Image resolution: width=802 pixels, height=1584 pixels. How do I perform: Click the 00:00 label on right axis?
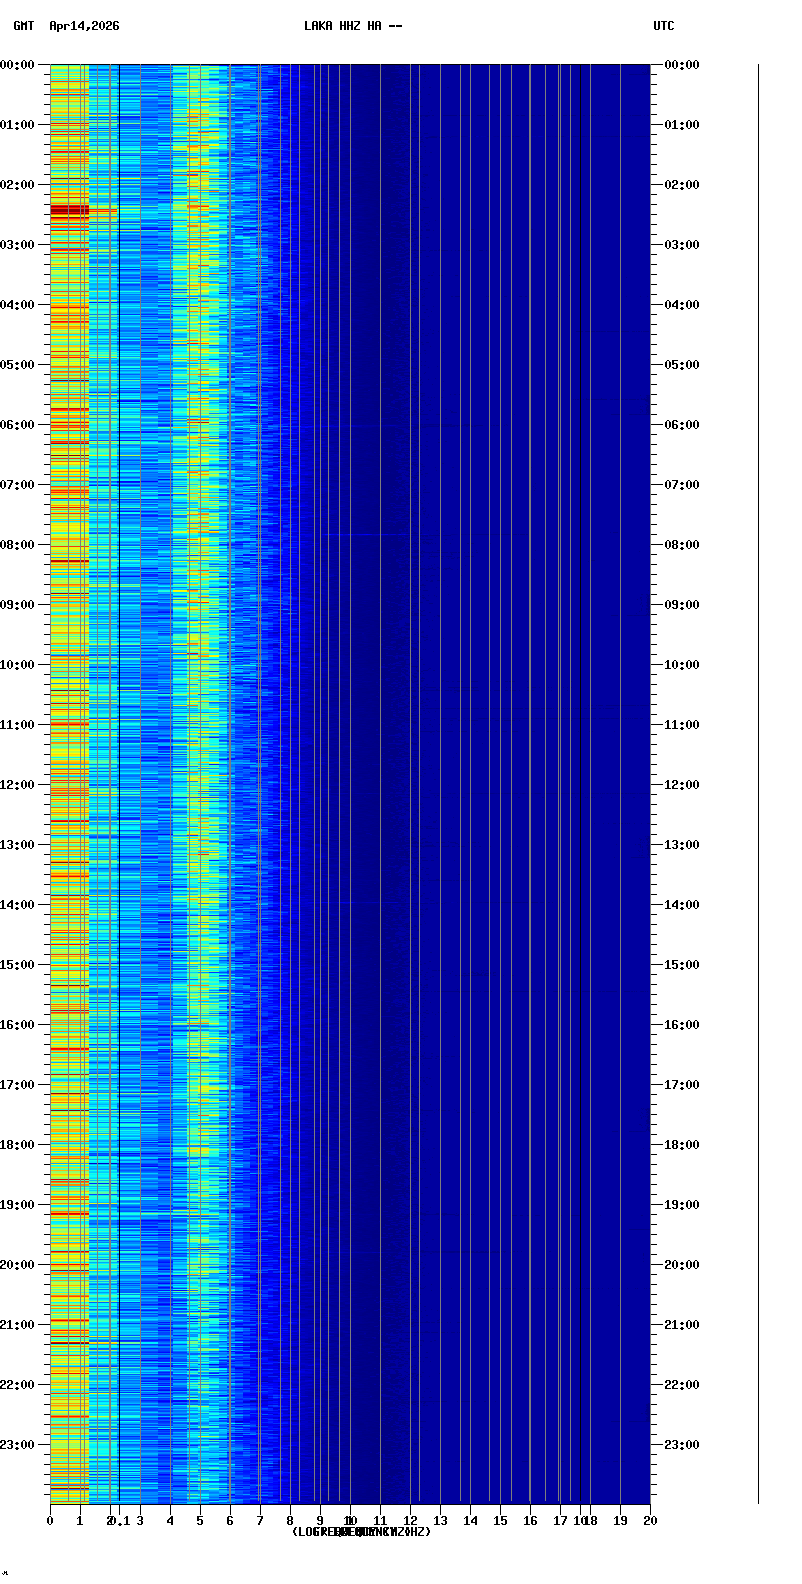coord(680,65)
